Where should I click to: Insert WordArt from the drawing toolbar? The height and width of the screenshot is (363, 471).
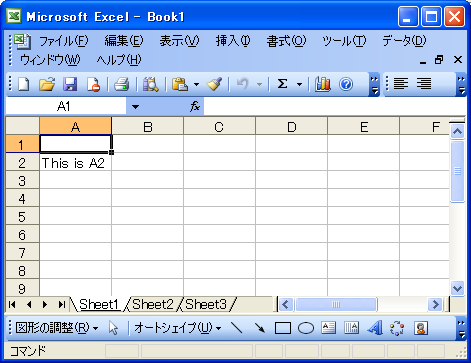[375, 328]
